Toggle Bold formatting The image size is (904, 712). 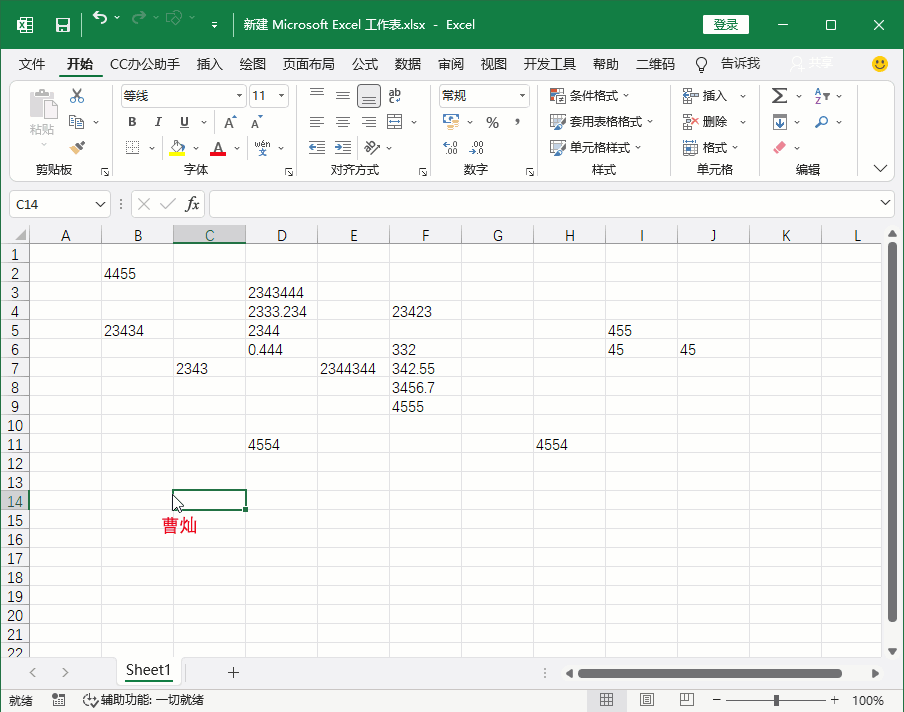[132, 122]
